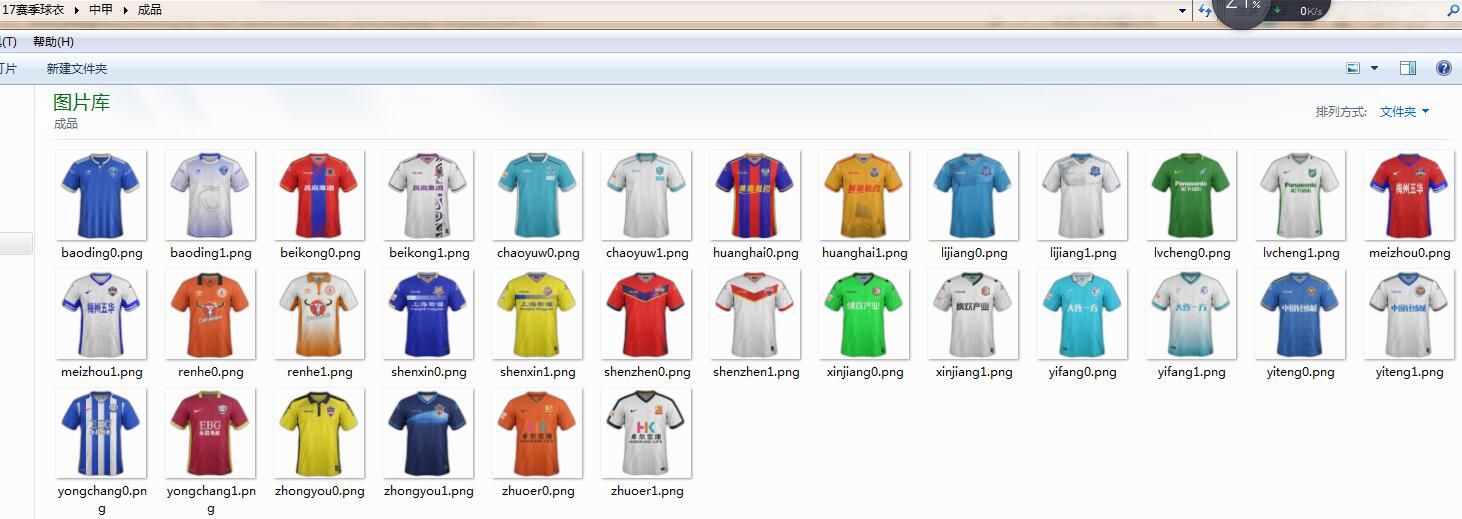The height and width of the screenshot is (519, 1462).
Task: Select xinjiang0.png green jersey thumbnail
Action: point(864,314)
